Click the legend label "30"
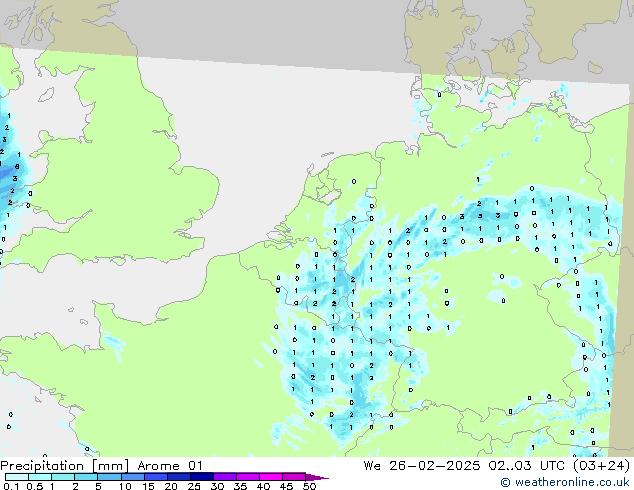 [217, 486]
